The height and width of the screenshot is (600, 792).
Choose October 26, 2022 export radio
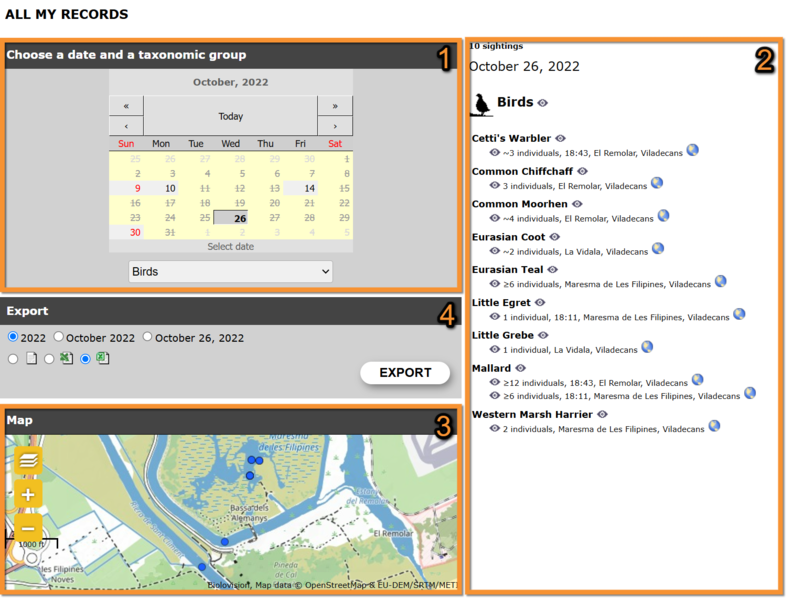tap(147, 337)
